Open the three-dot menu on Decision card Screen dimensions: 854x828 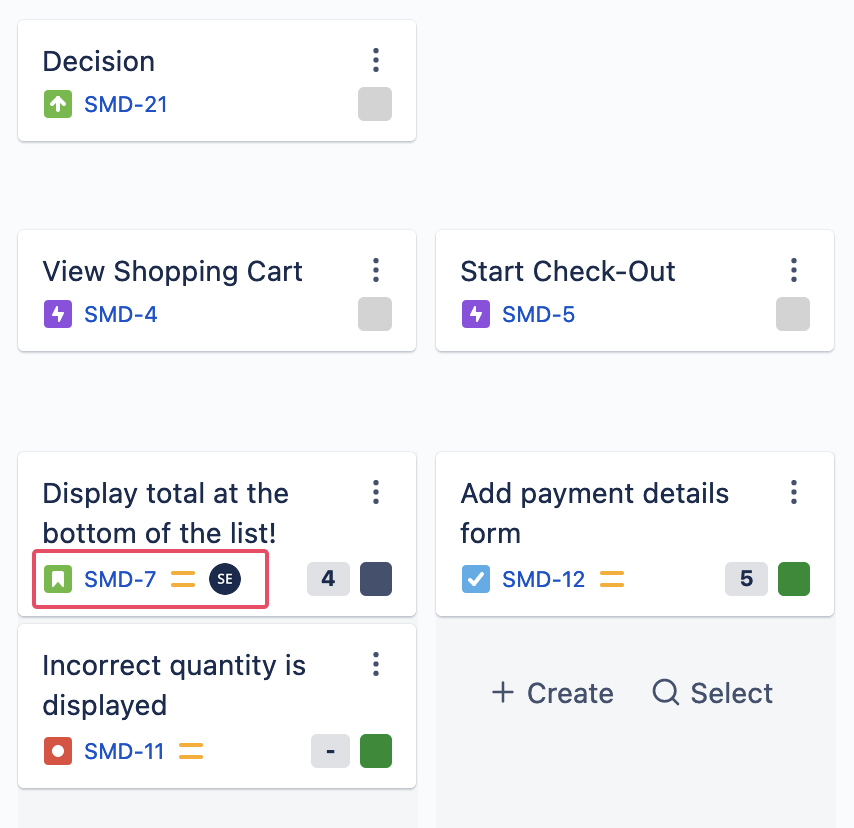click(376, 60)
